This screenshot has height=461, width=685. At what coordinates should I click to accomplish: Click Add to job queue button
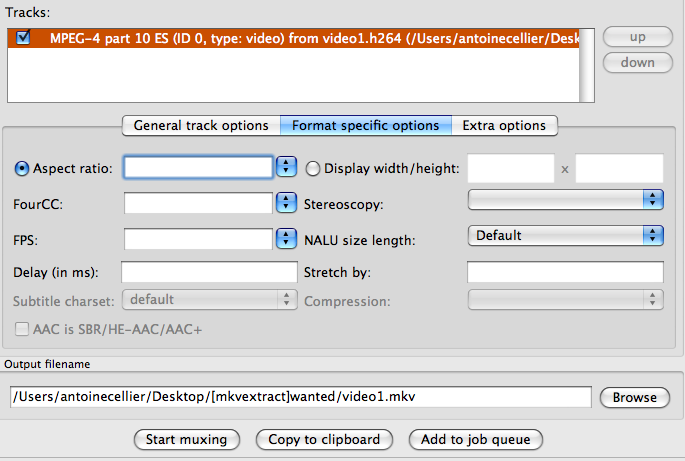click(x=476, y=440)
